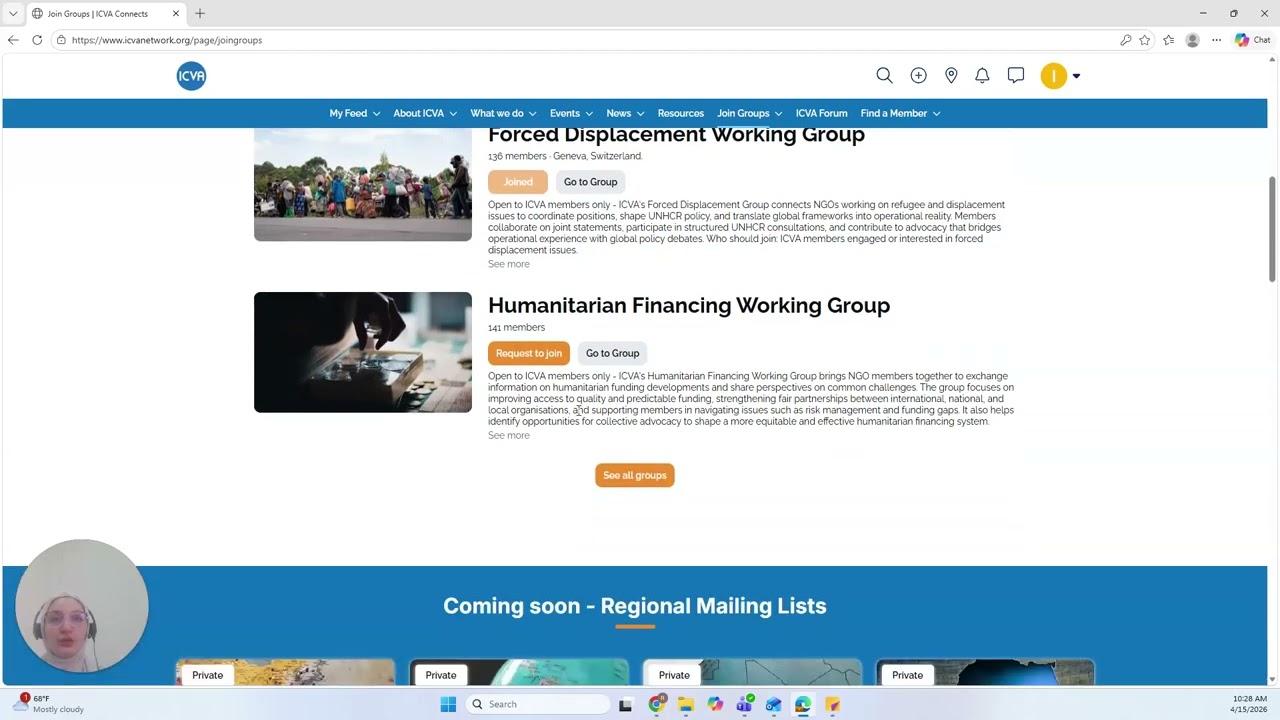Open Outlook from the taskbar
The width and height of the screenshot is (1280, 720).
[773, 704]
